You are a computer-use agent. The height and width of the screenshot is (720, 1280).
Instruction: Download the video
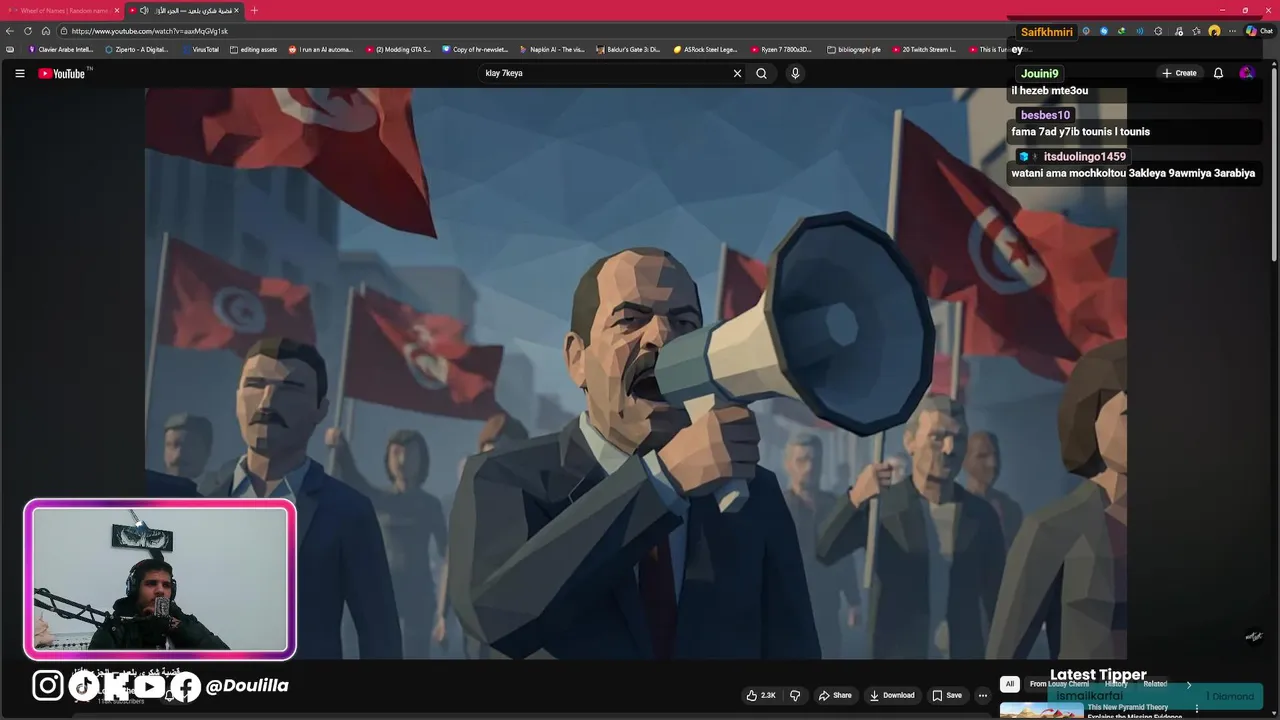[x=892, y=695]
